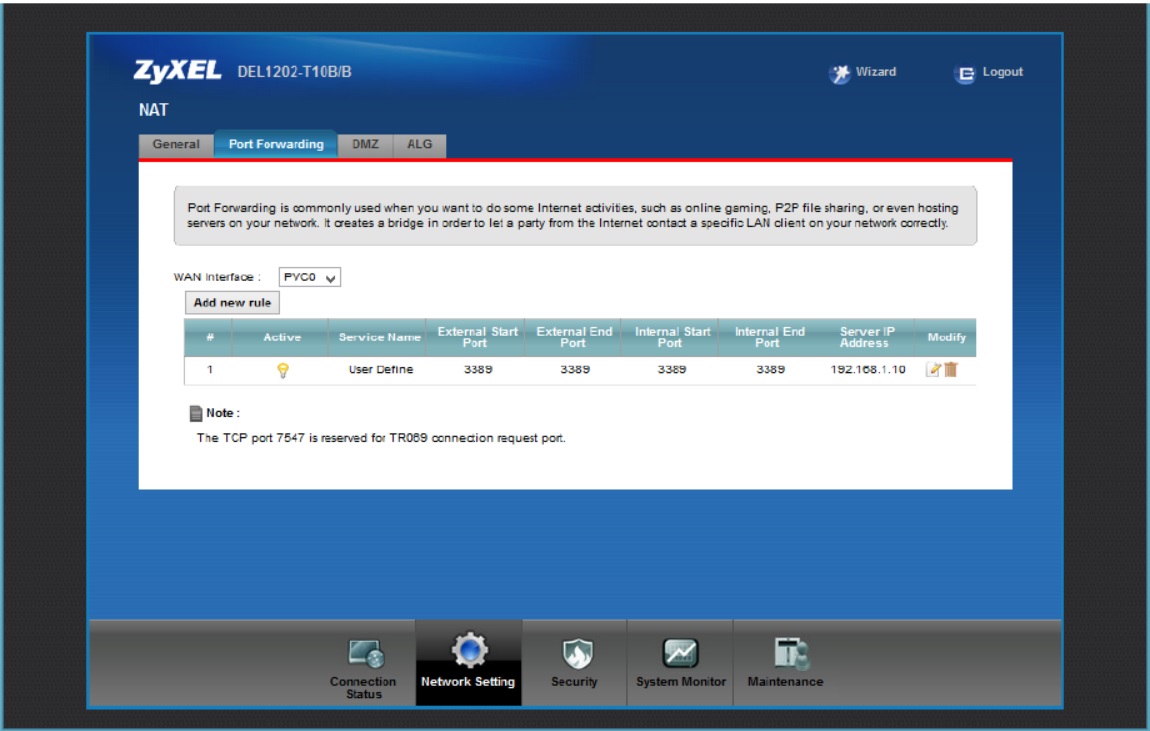Viewport: 1150px width, 731px height.
Task: Open the Connection Status icon
Action: point(364,655)
